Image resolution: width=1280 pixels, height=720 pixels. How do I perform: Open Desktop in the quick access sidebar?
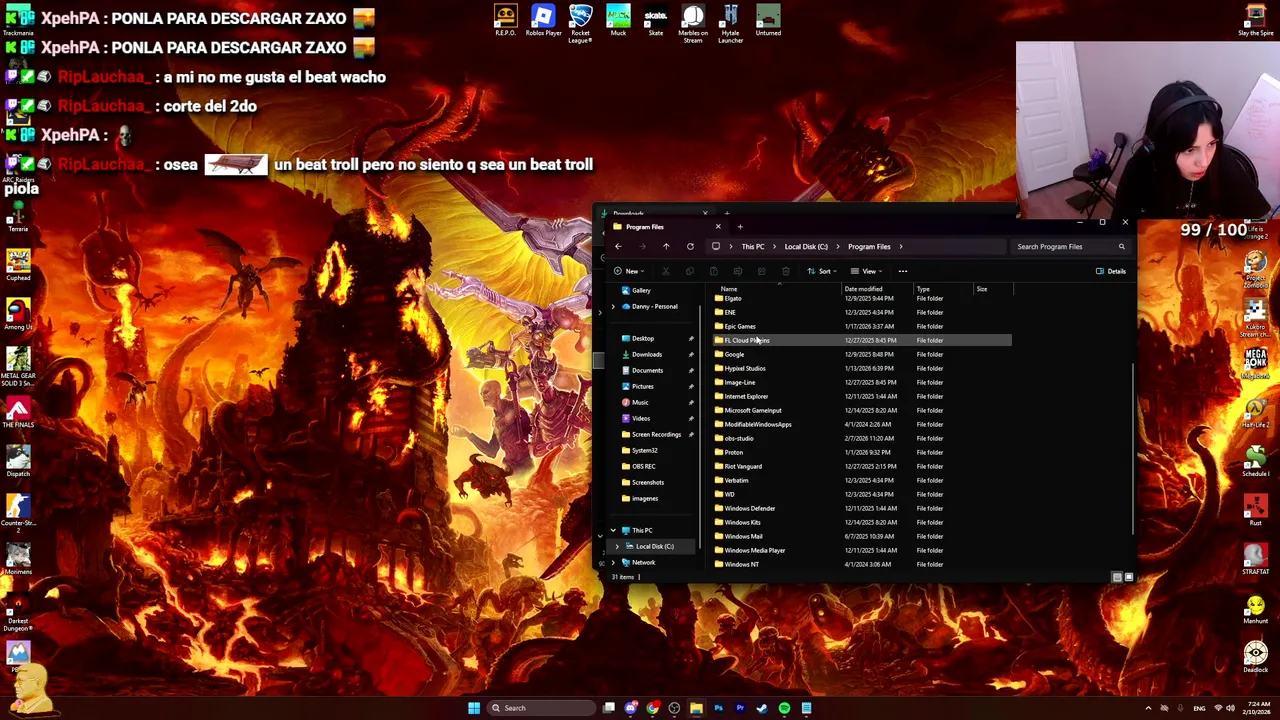(x=643, y=339)
